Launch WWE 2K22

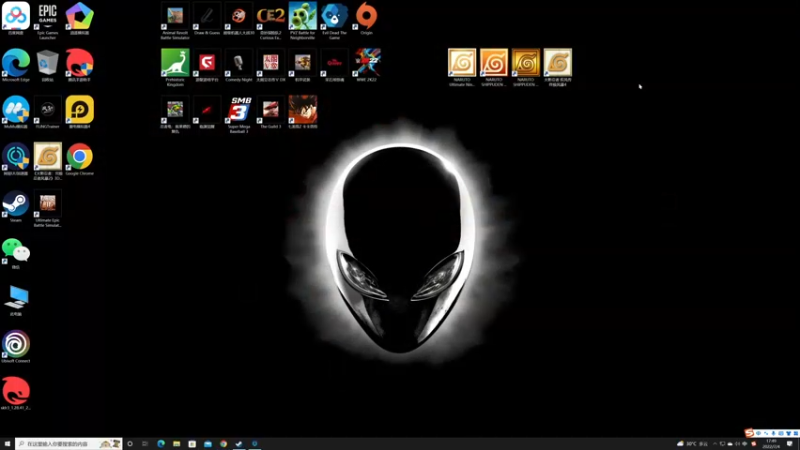[366, 66]
